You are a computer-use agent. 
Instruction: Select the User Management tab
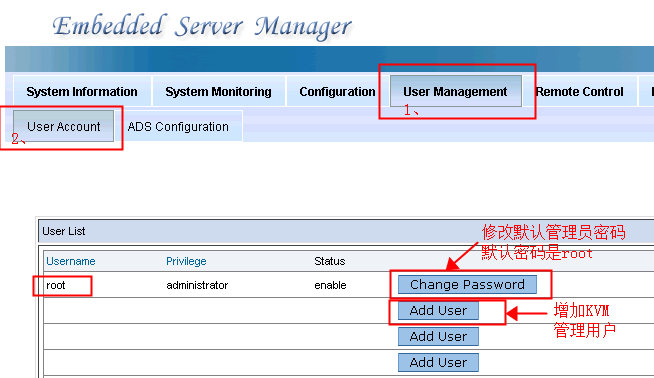(455, 91)
